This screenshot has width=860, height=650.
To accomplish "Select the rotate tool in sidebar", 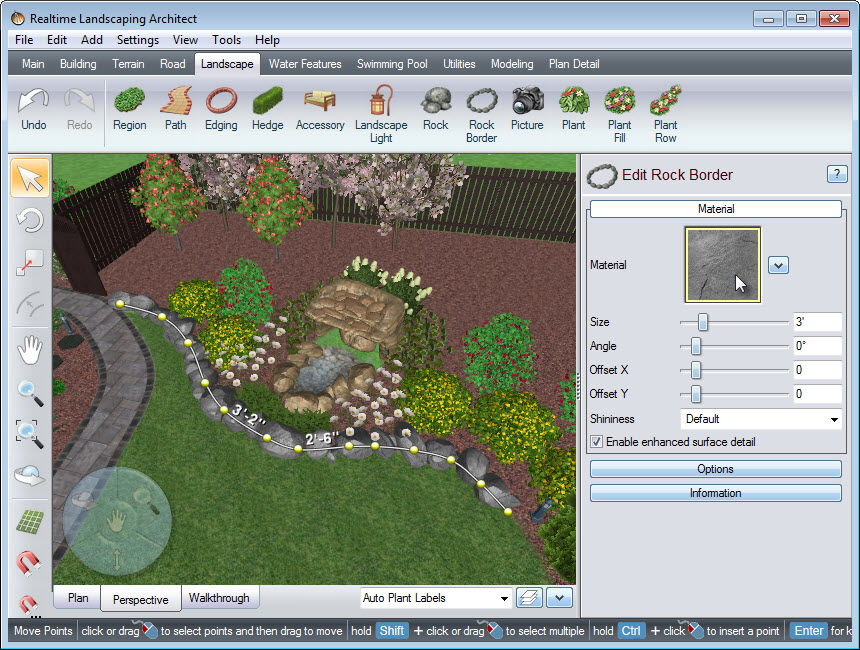I will tap(30, 221).
